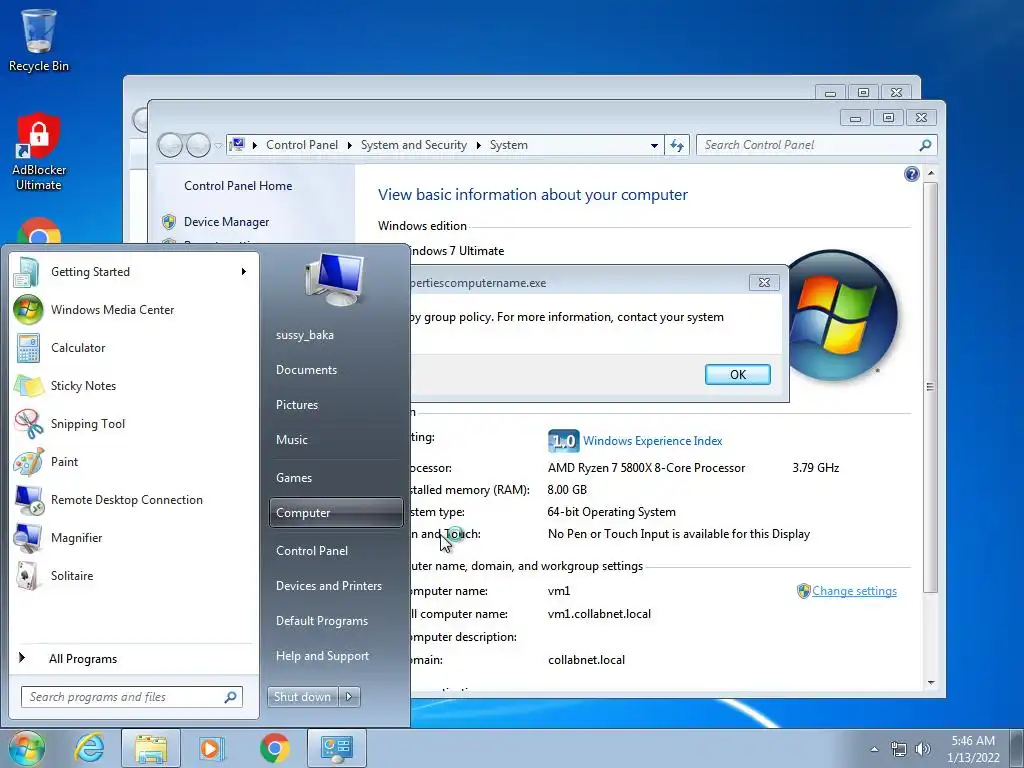Image resolution: width=1024 pixels, height=768 pixels.
Task: Click the Forward navigation button
Action: (199, 145)
